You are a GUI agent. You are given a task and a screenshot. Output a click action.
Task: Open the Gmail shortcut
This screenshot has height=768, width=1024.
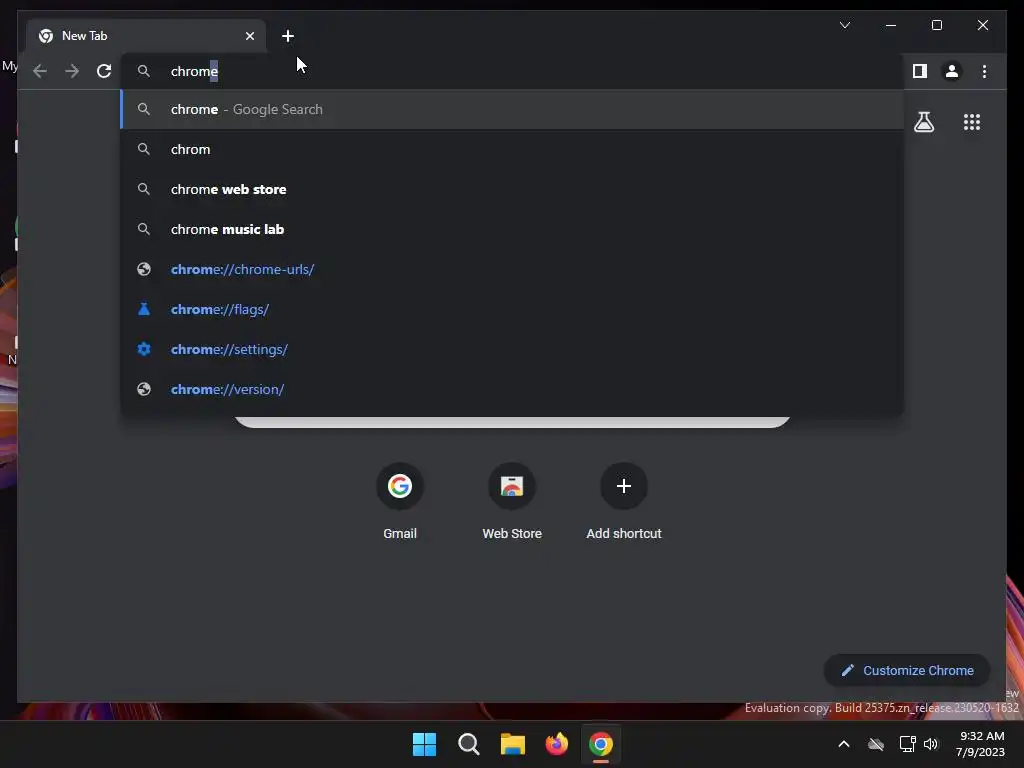(x=400, y=502)
